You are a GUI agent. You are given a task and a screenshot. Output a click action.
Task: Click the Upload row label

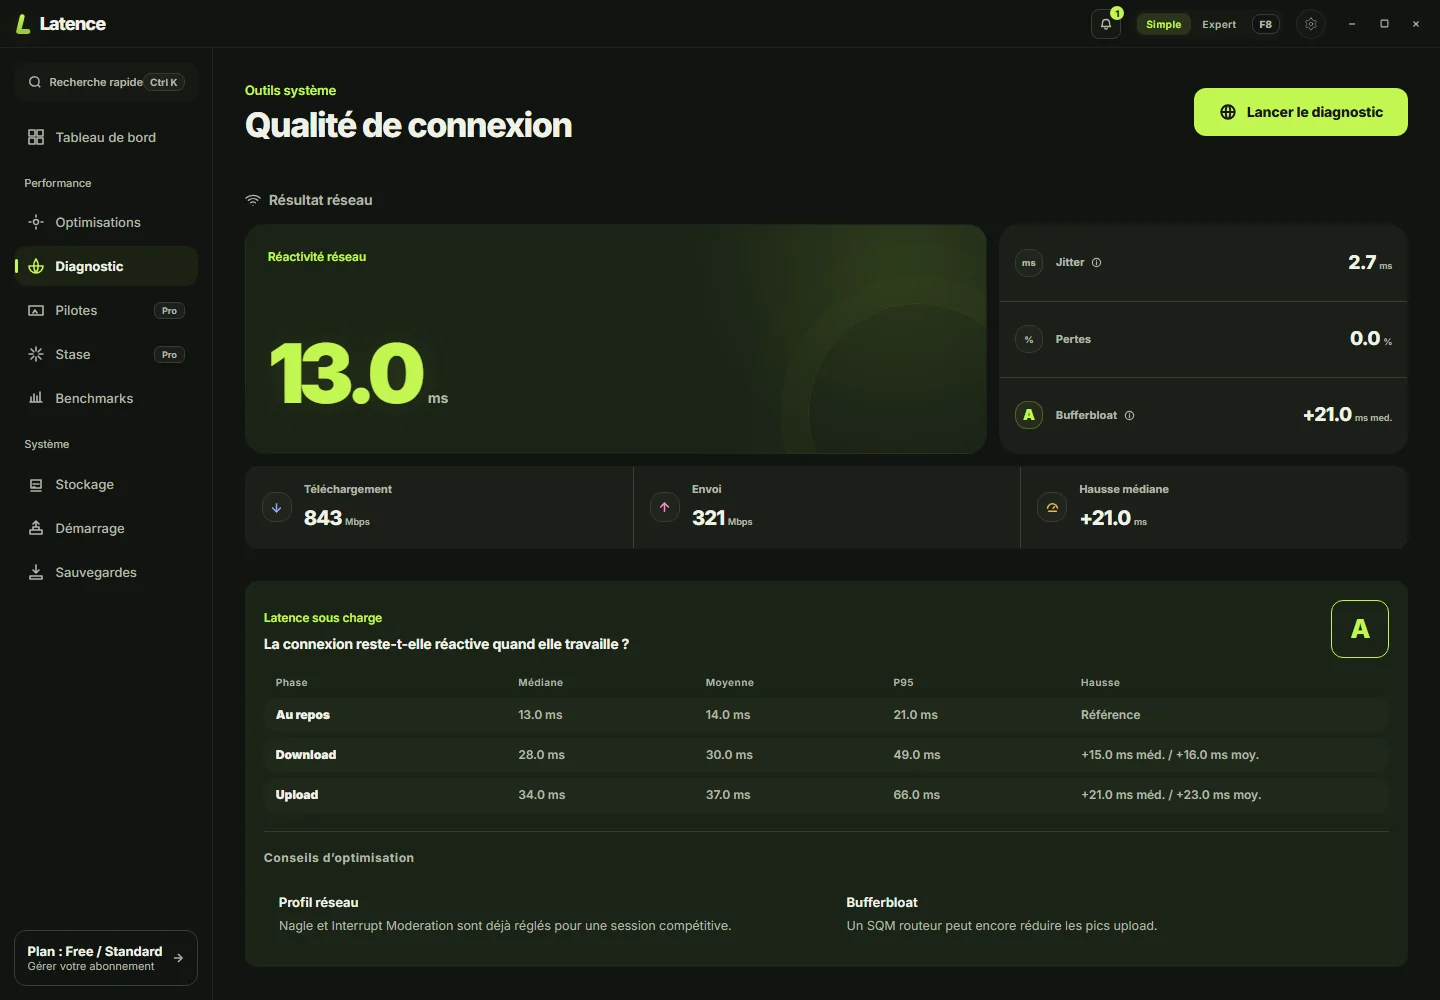pyautogui.click(x=297, y=795)
